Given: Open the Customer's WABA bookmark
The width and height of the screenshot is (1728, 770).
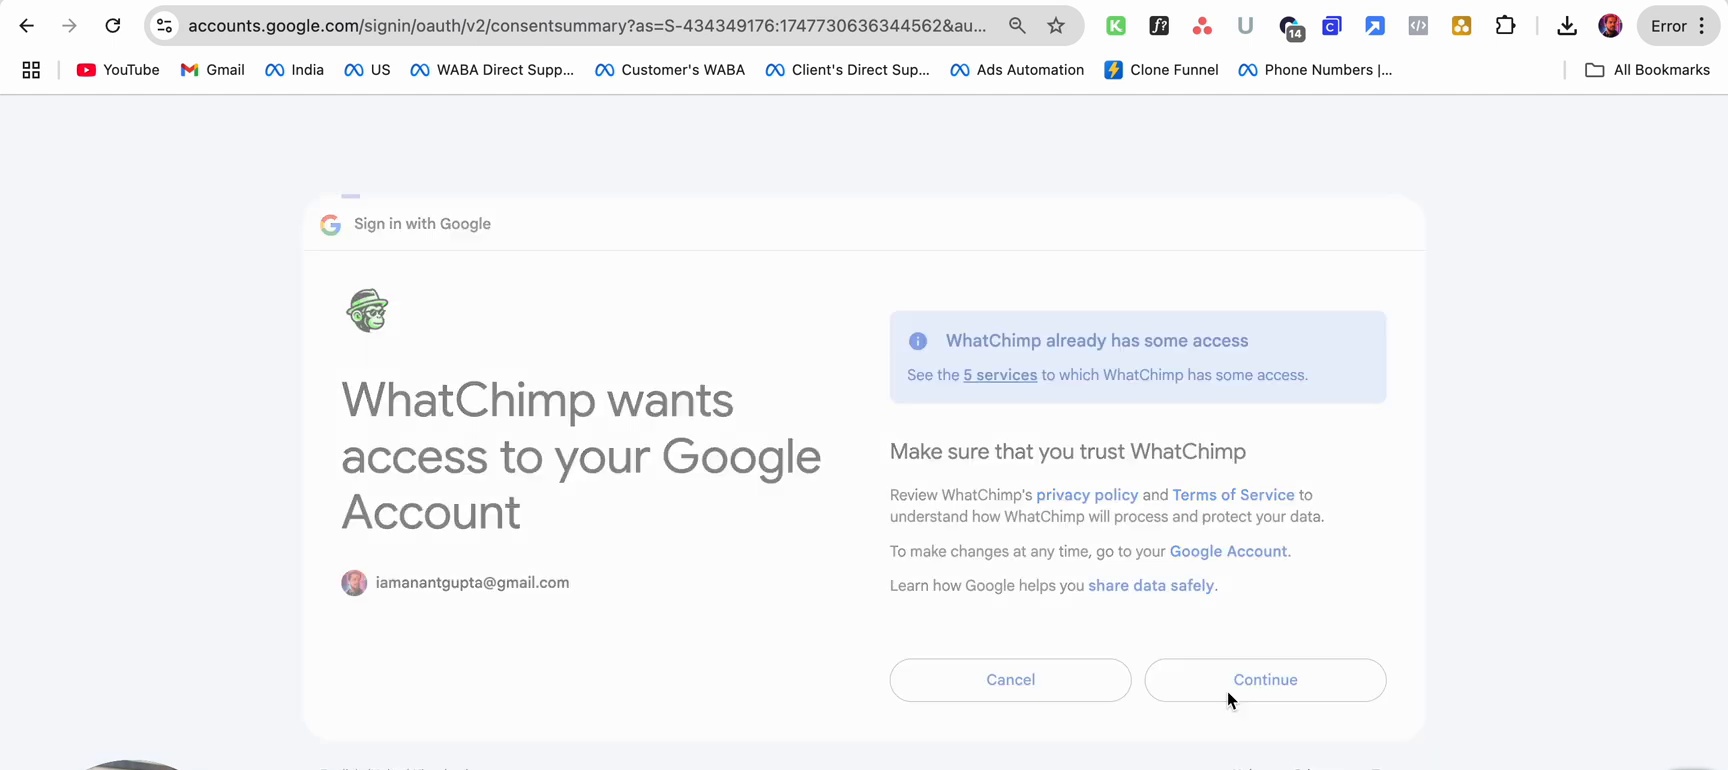Looking at the screenshot, I should (670, 70).
